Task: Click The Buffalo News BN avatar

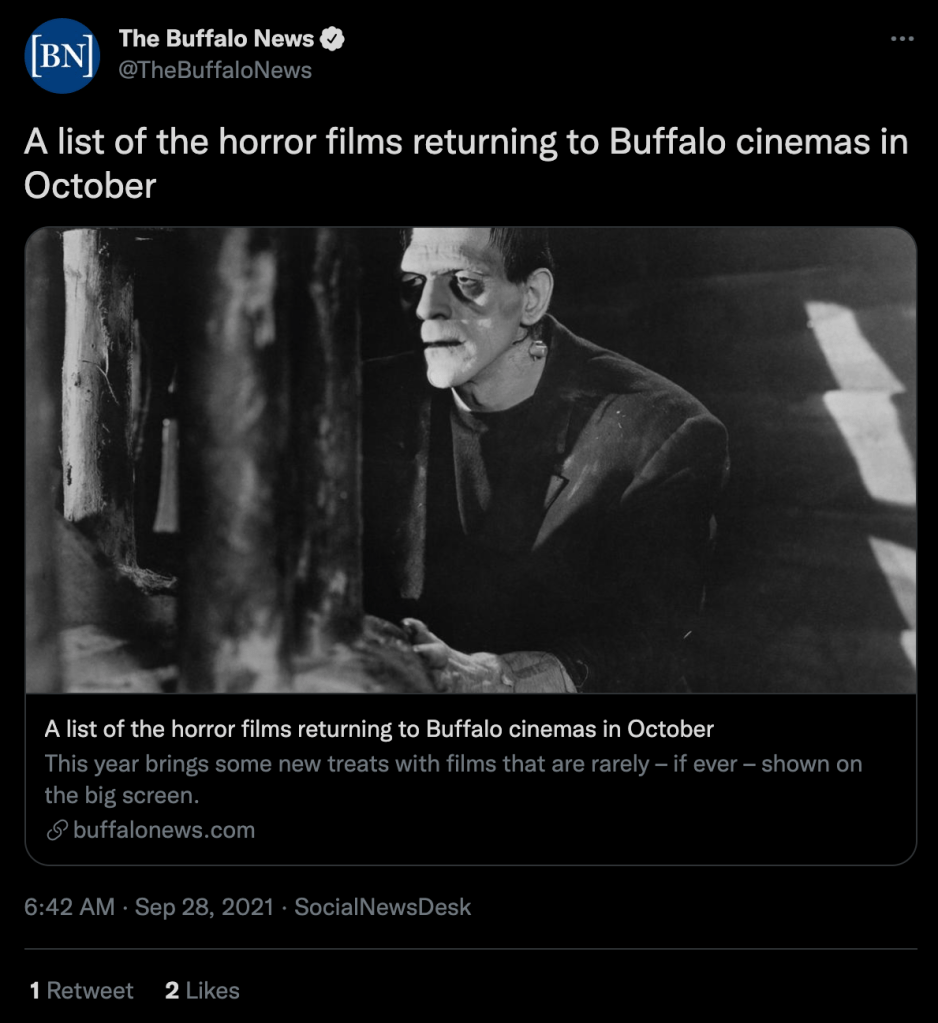Action: coord(62,55)
